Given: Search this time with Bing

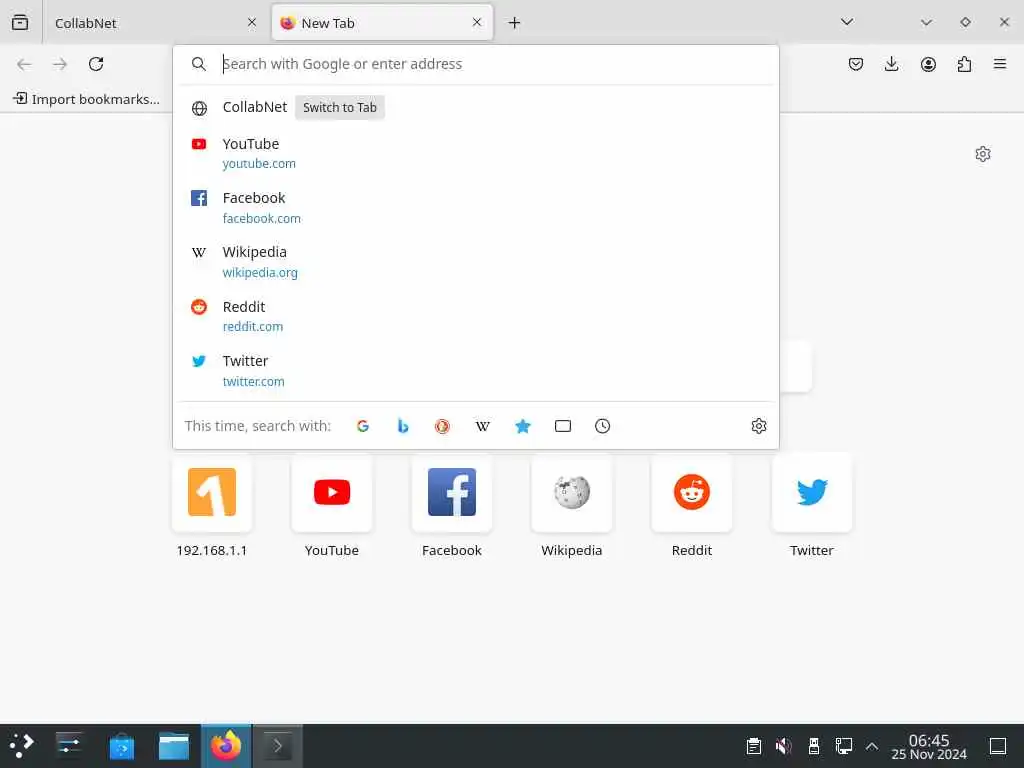Looking at the screenshot, I should 403,426.
